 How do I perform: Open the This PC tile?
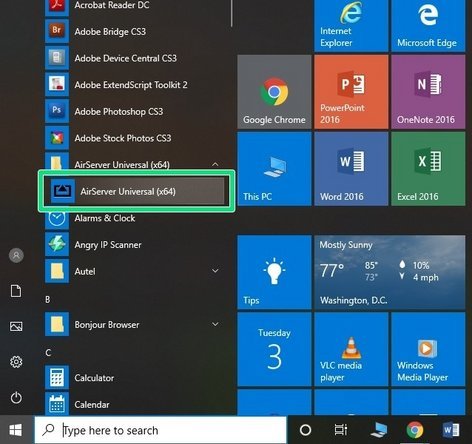point(274,169)
